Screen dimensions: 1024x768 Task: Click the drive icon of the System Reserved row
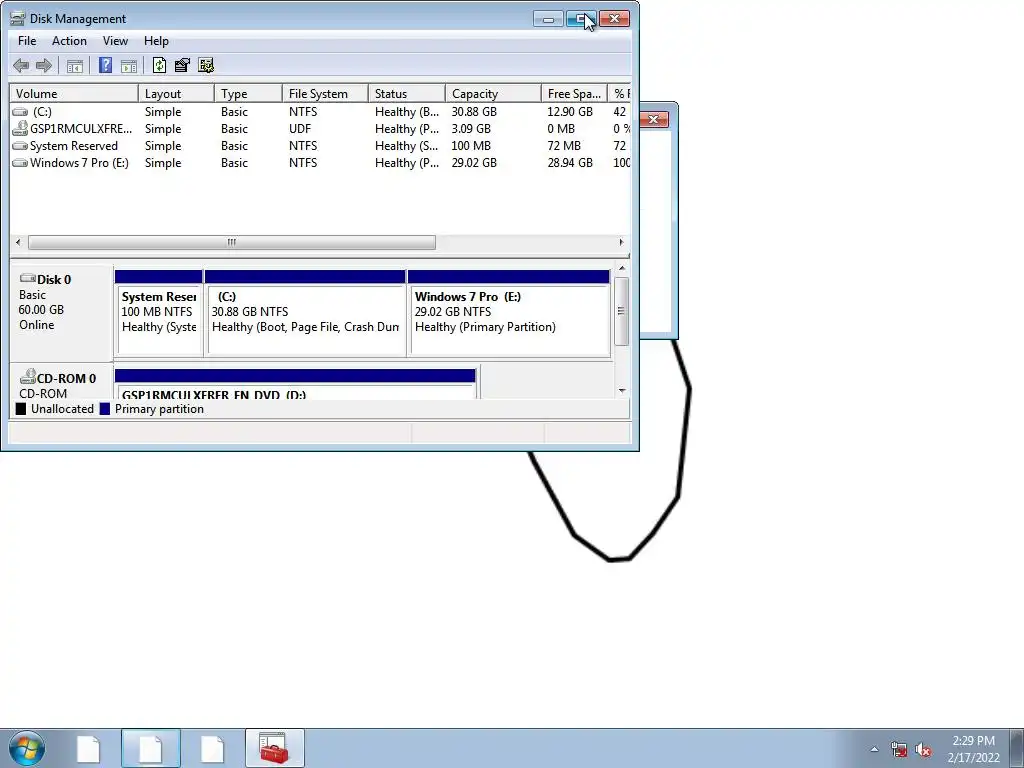coord(20,146)
